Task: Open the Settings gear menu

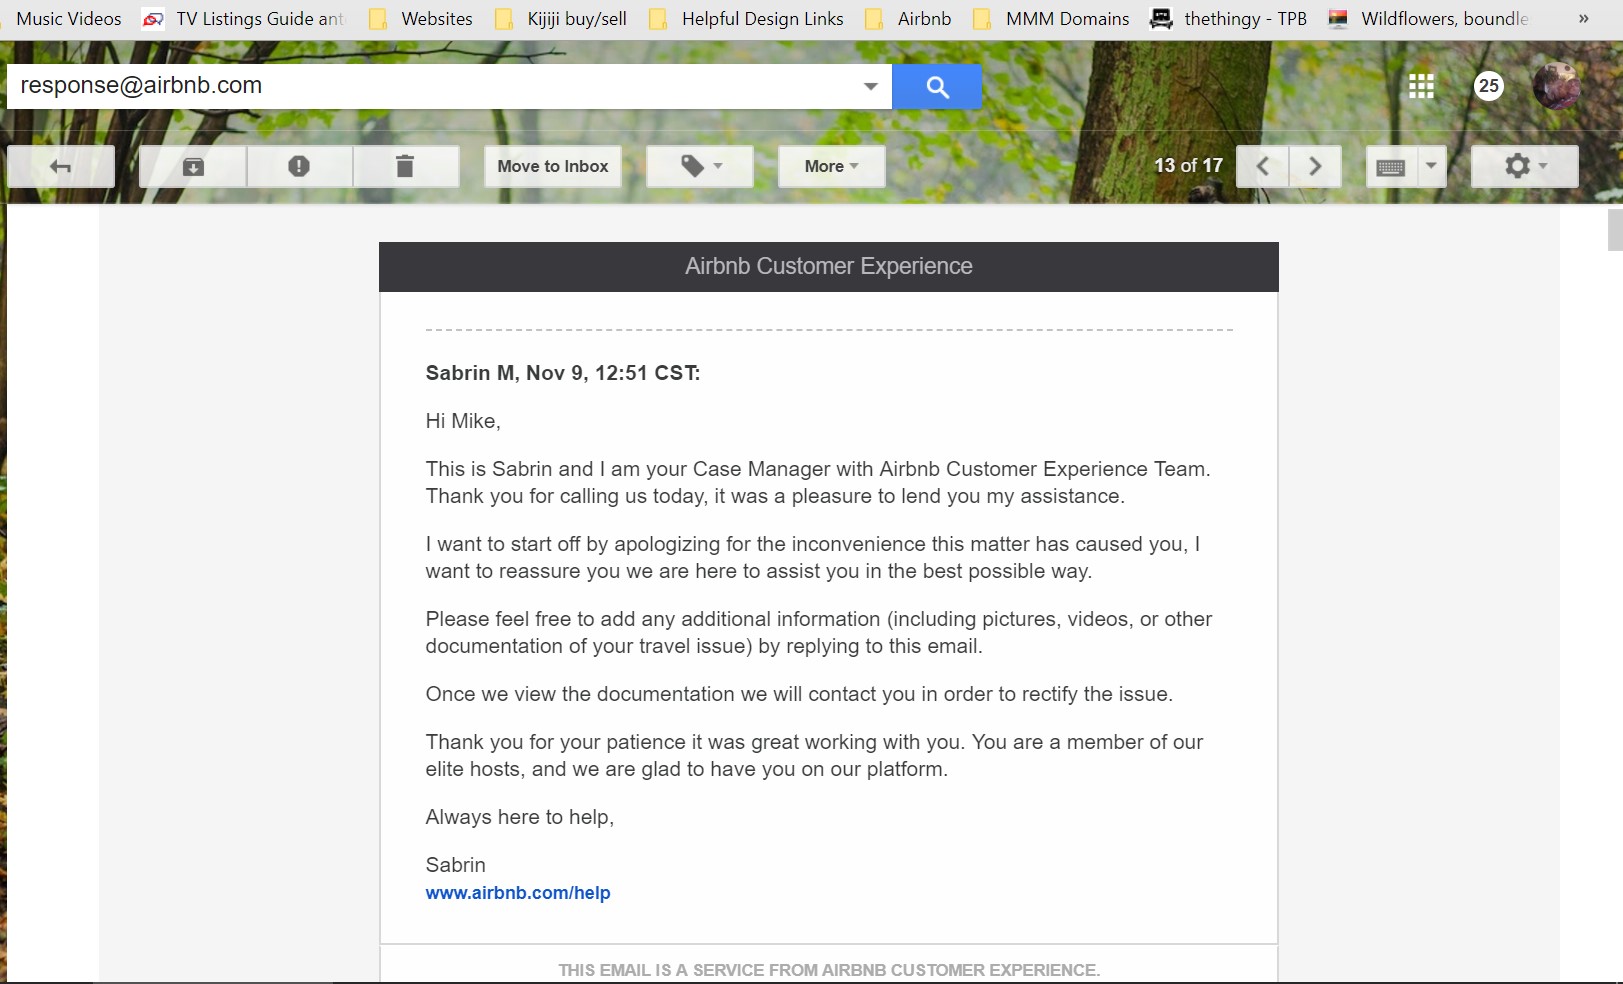Action: (1525, 166)
